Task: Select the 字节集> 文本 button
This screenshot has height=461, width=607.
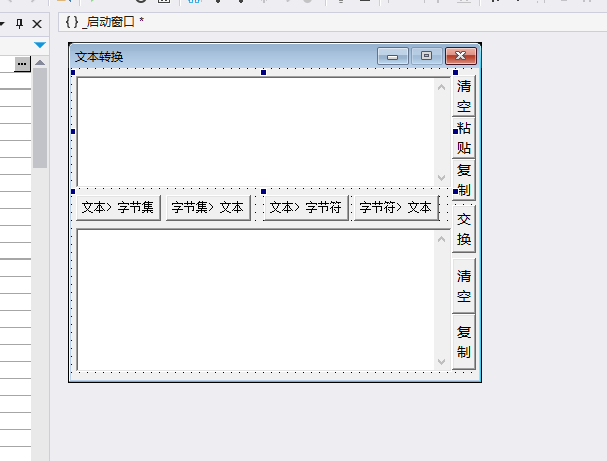Action: (207, 208)
